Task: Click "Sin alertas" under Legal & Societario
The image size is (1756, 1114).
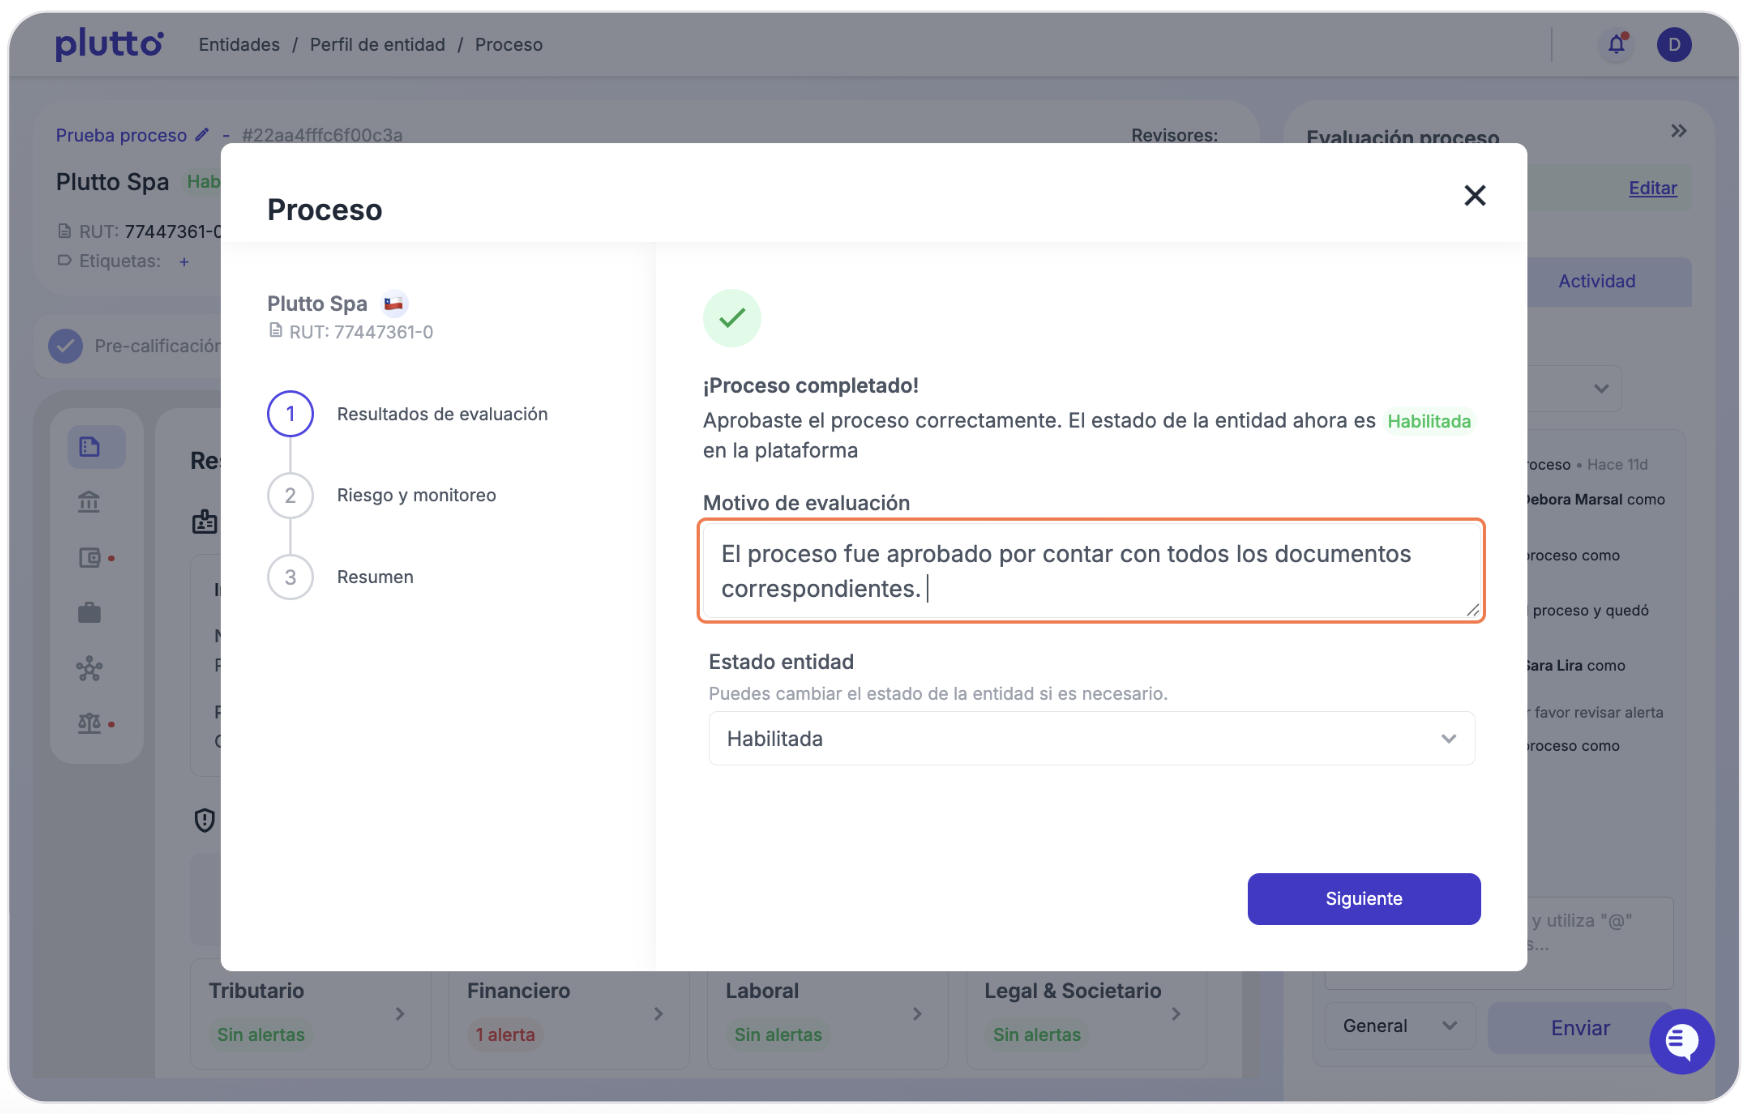Action: tap(1037, 1035)
